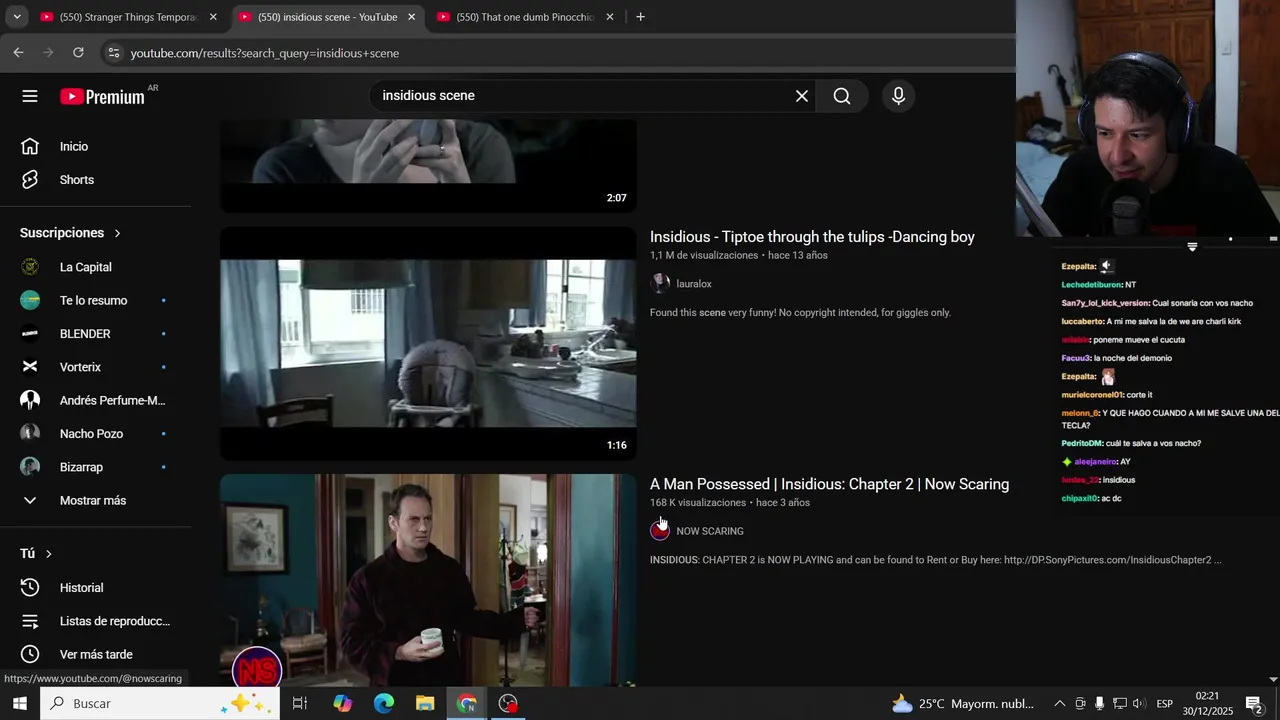Viewport: 1280px width, 720px height.
Task: Open the YouTube hamburger guide menu
Action: (x=30, y=96)
